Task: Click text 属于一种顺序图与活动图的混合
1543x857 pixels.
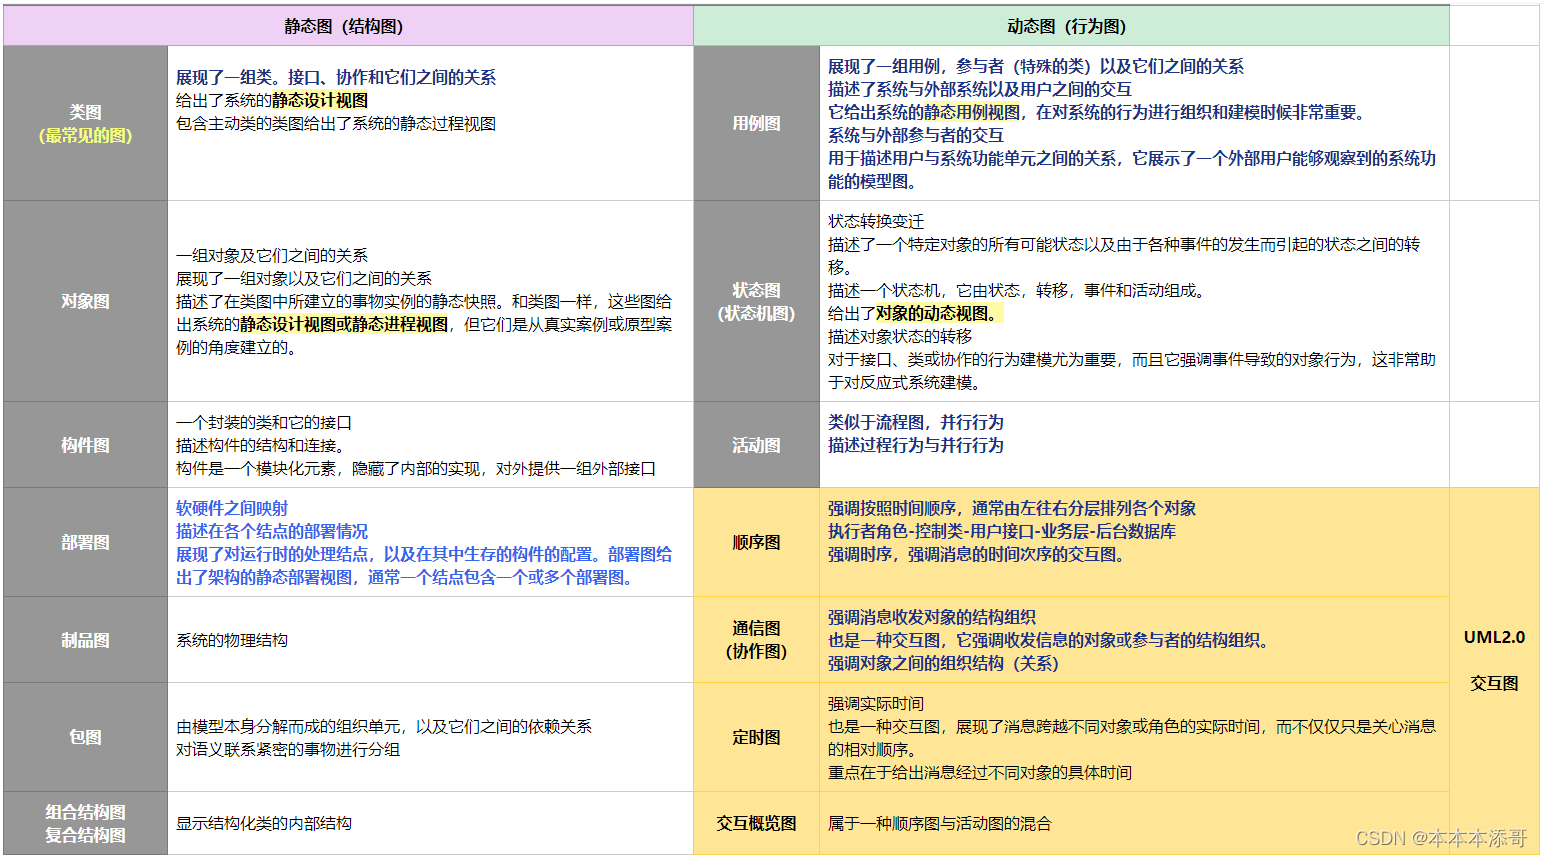Action: (940, 823)
